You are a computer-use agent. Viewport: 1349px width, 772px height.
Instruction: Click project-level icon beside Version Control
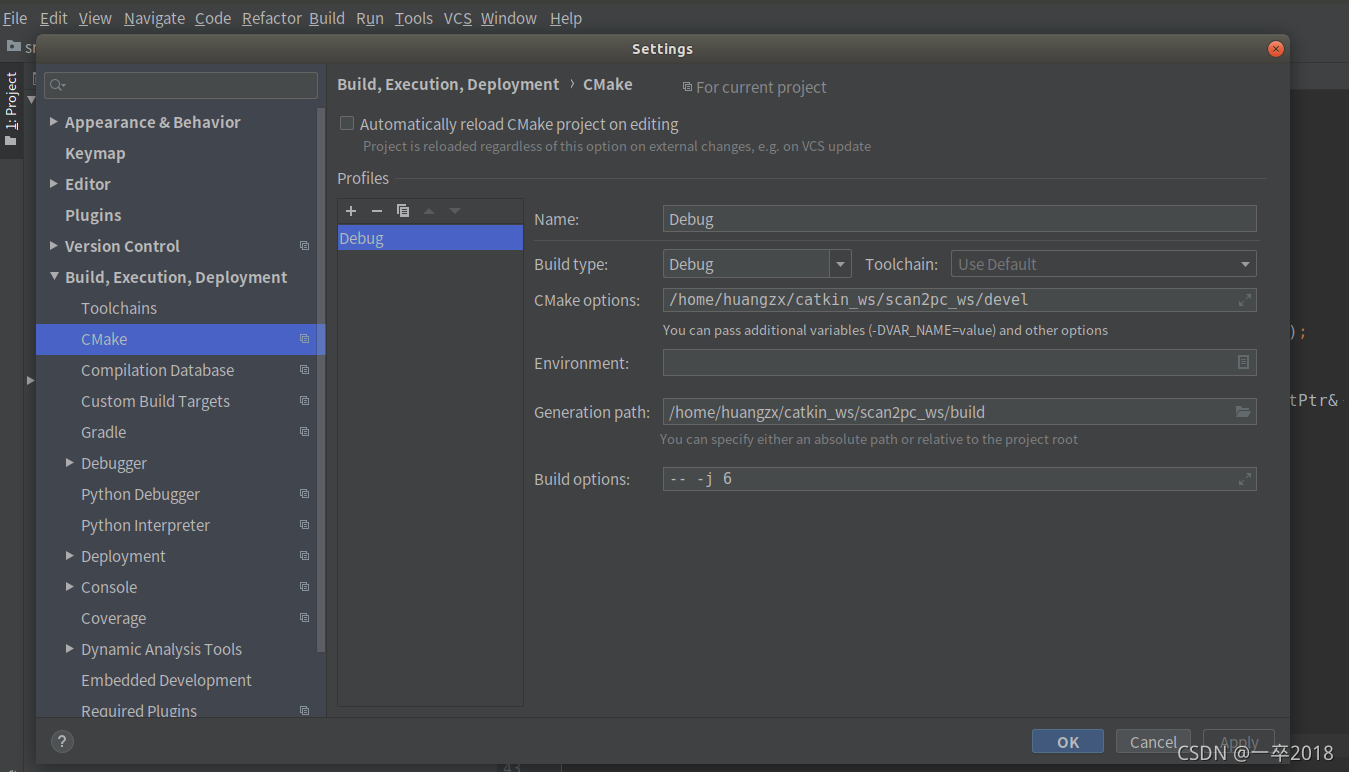[305, 246]
